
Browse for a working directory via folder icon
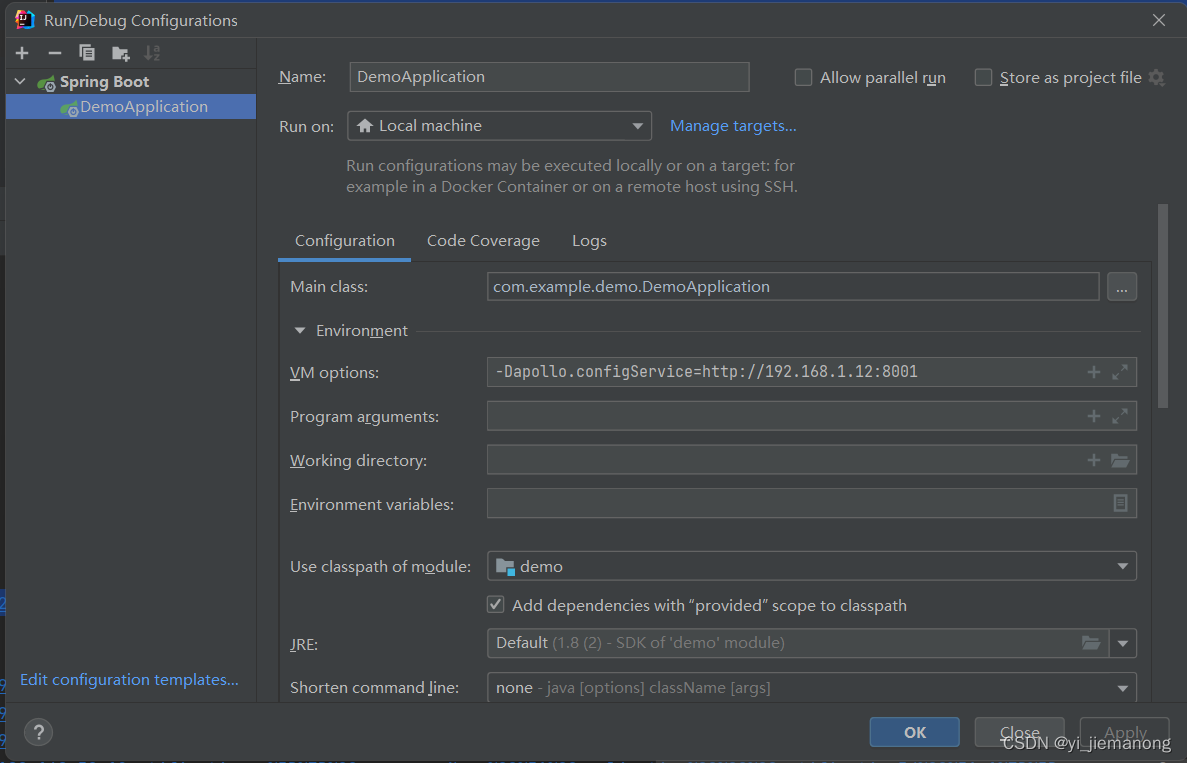1121,459
